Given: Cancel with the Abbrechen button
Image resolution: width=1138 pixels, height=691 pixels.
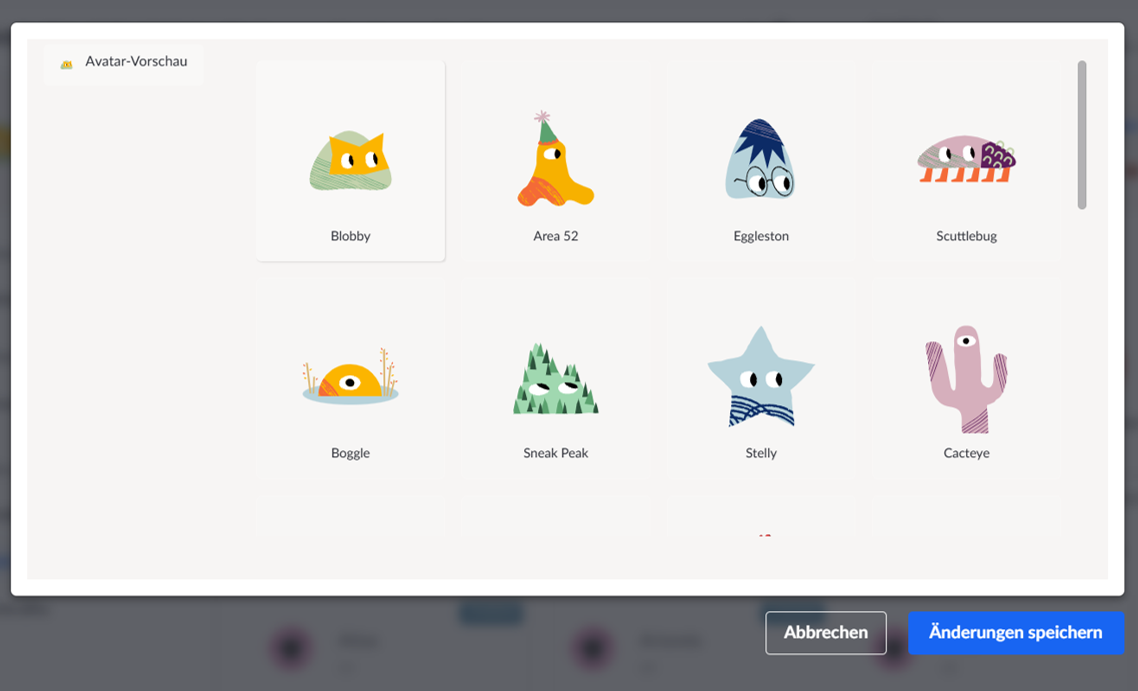Looking at the screenshot, I should (x=825, y=632).
